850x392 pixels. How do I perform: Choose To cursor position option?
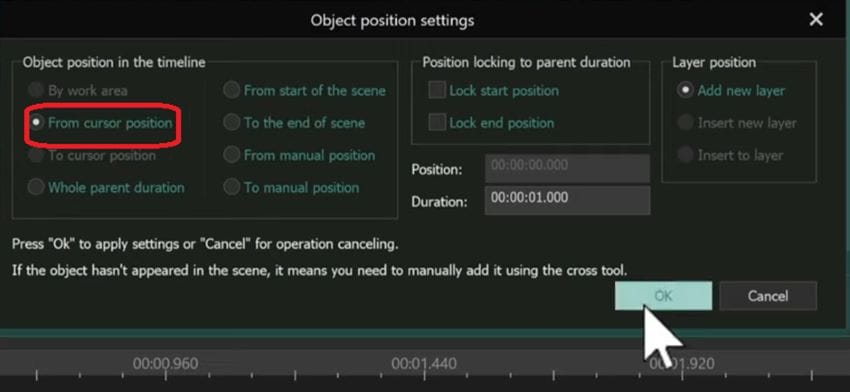pyautogui.click(x=36, y=156)
